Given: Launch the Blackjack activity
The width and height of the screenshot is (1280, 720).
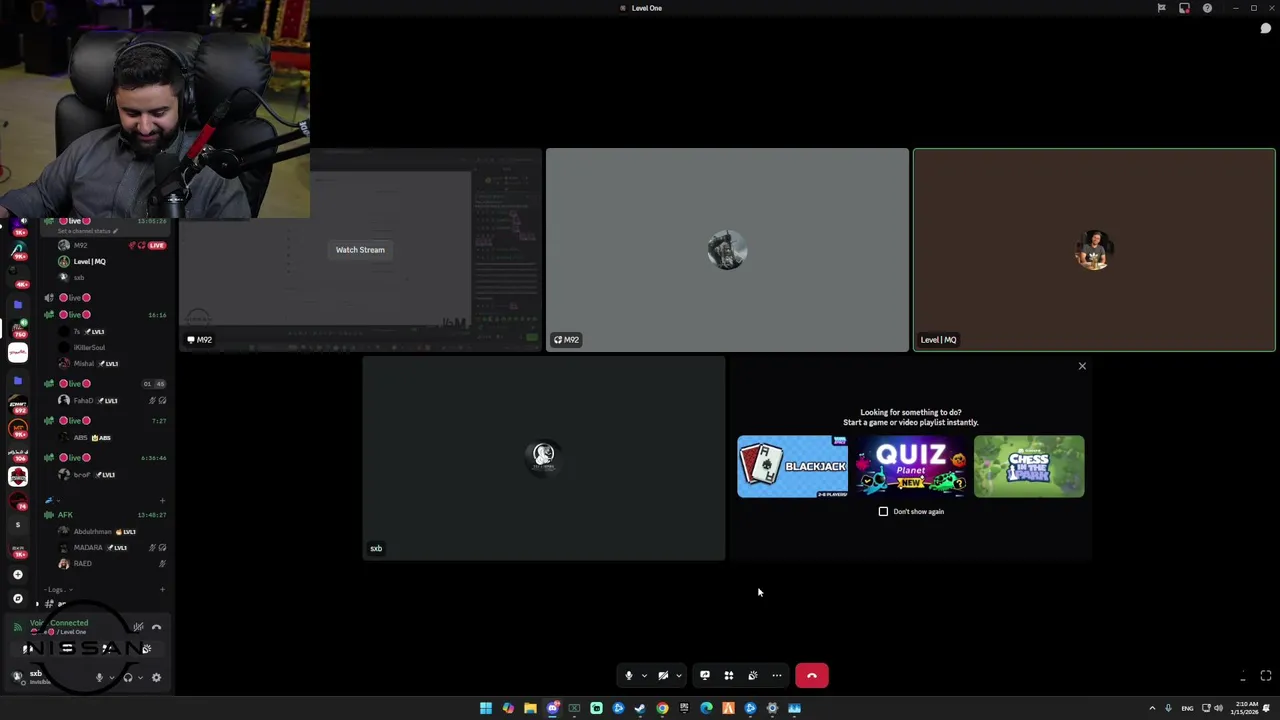Looking at the screenshot, I should pyautogui.click(x=792, y=466).
